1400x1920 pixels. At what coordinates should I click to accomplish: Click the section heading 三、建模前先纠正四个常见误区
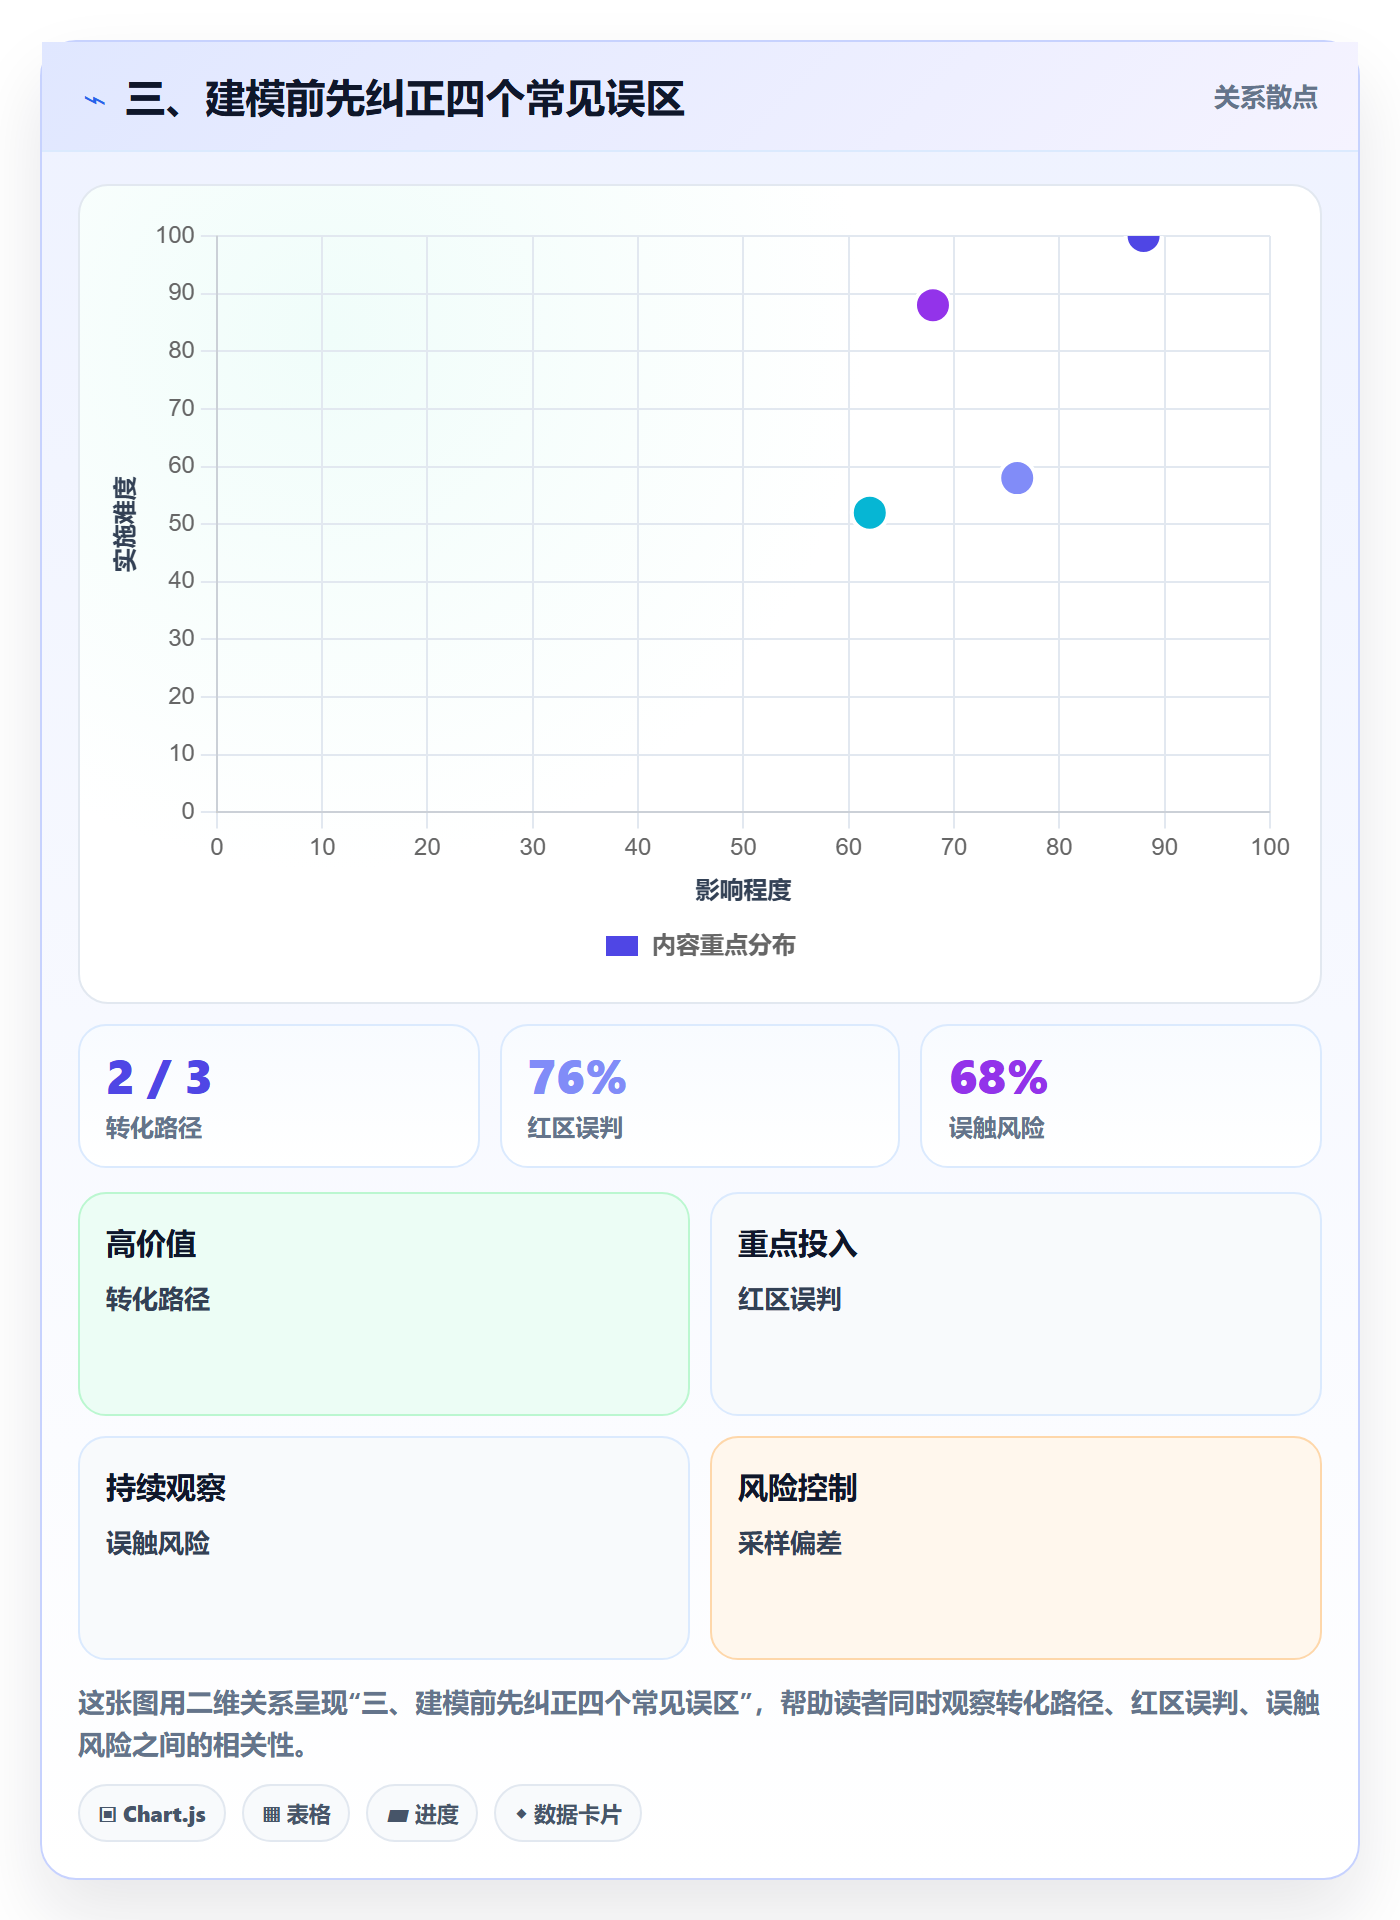[405, 99]
